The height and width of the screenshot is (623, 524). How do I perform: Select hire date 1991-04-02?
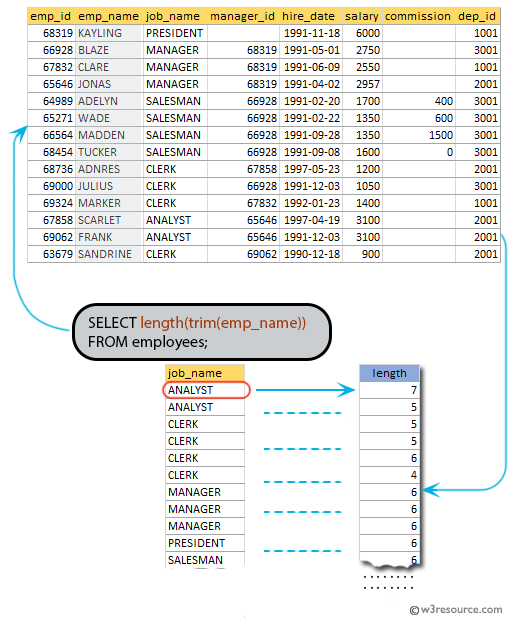pos(310,84)
